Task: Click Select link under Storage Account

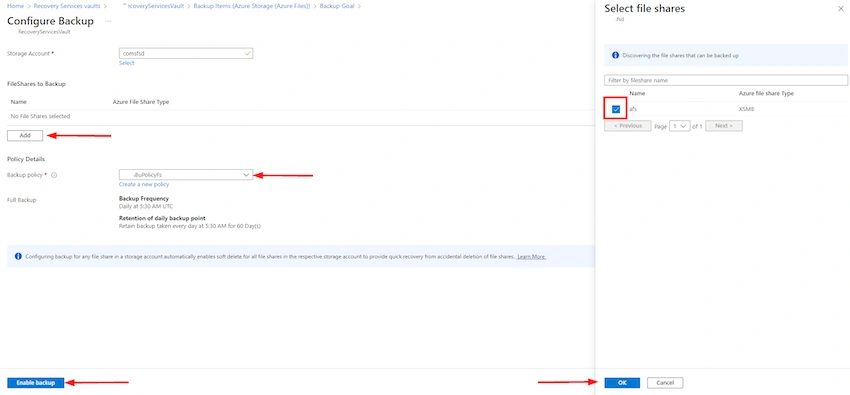Action: [x=126, y=63]
